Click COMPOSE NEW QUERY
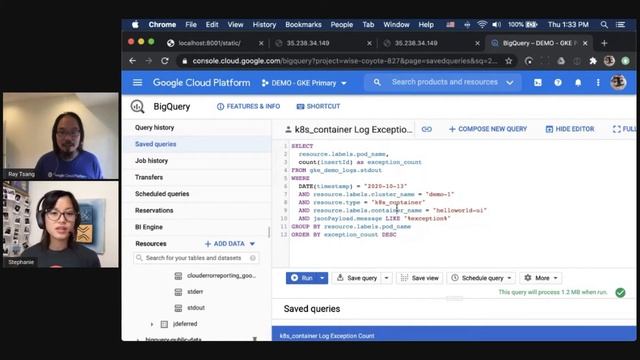 pyautogui.click(x=488, y=129)
